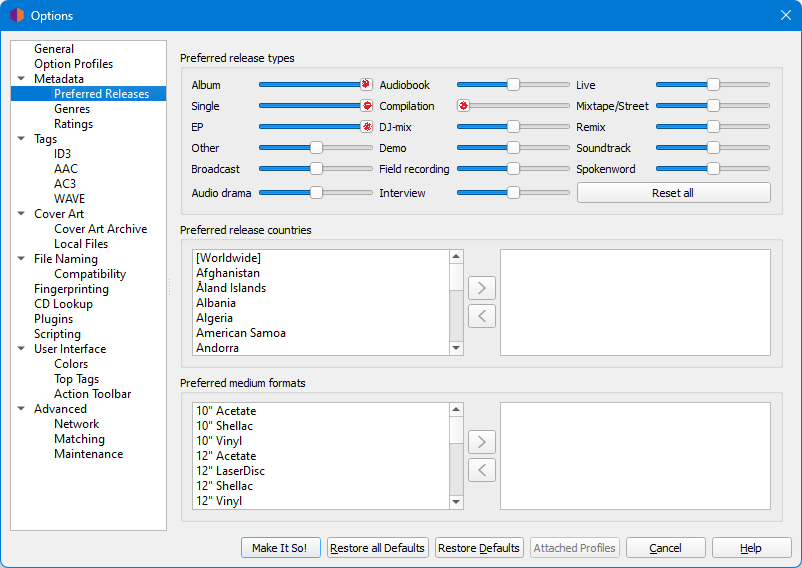Click the Album slider handle
Screen dimensions: 802x568
tap(366, 84)
